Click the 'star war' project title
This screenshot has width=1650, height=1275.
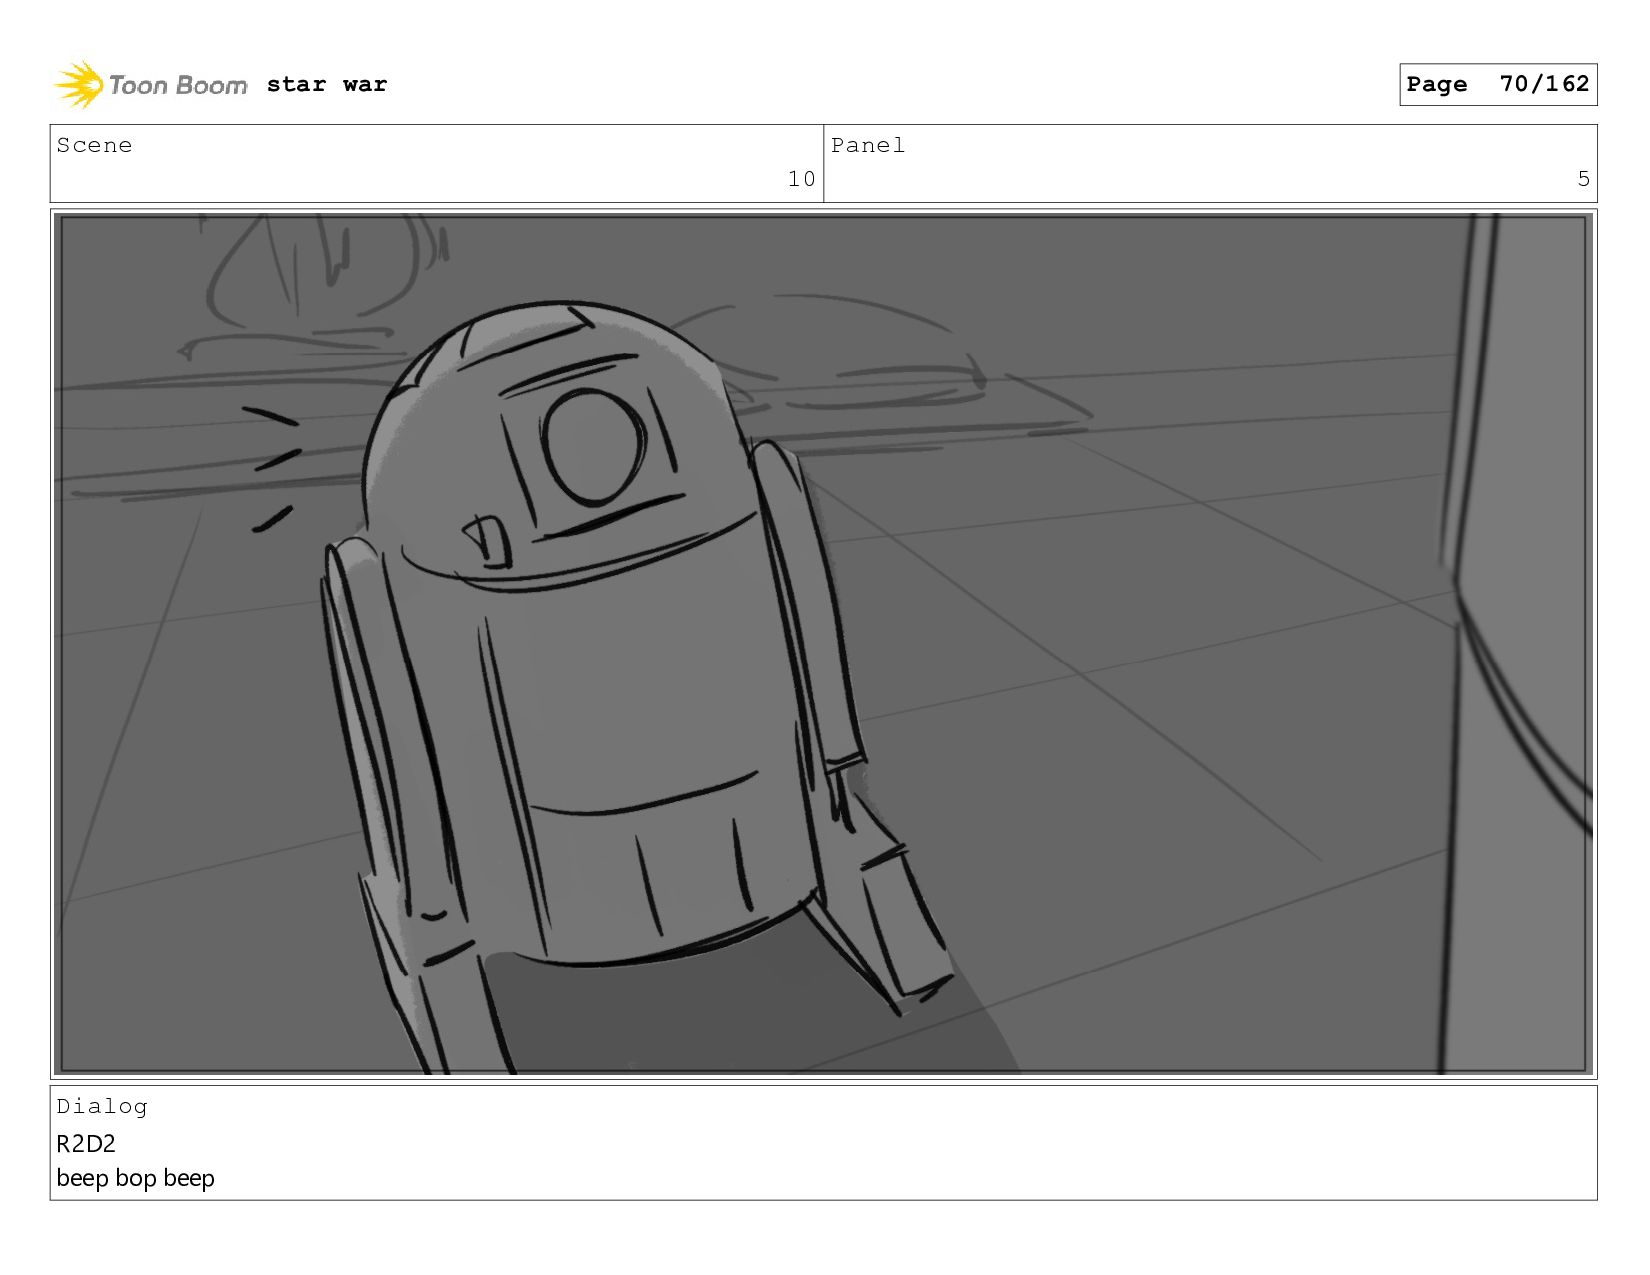[x=327, y=84]
